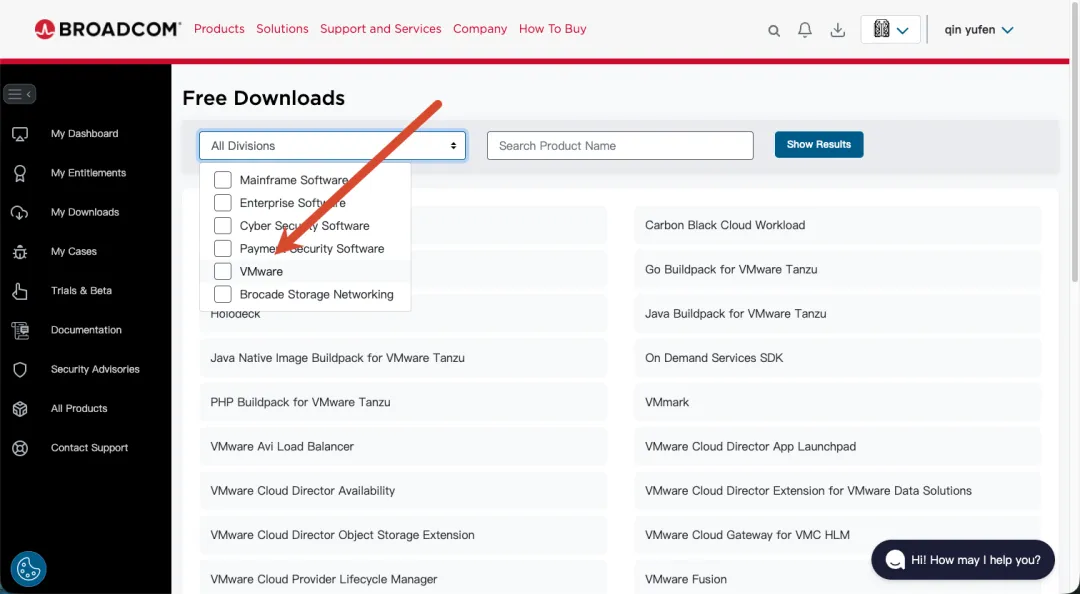The width and height of the screenshot is (1080, 594).
Task: Open the Solutions menu
Action: click(x=282, y=29)
